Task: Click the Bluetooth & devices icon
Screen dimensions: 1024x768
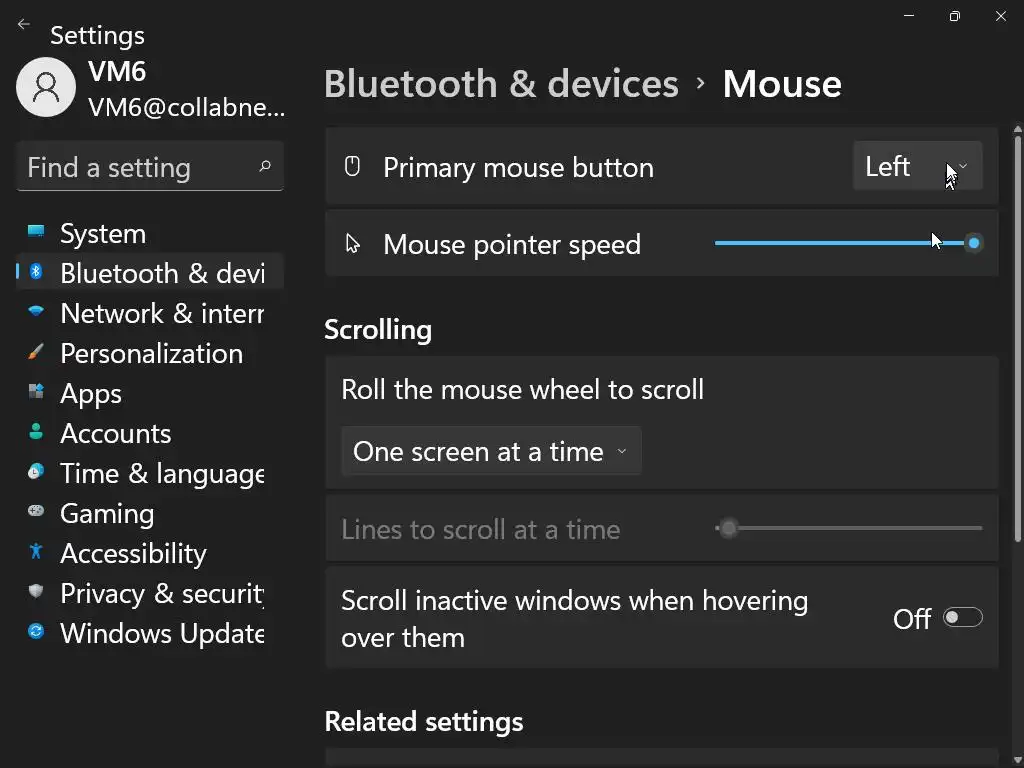Action: pos(36,272)
